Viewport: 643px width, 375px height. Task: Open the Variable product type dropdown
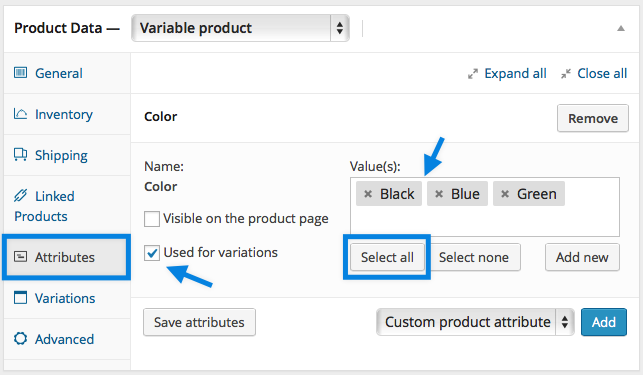point(240,28)
